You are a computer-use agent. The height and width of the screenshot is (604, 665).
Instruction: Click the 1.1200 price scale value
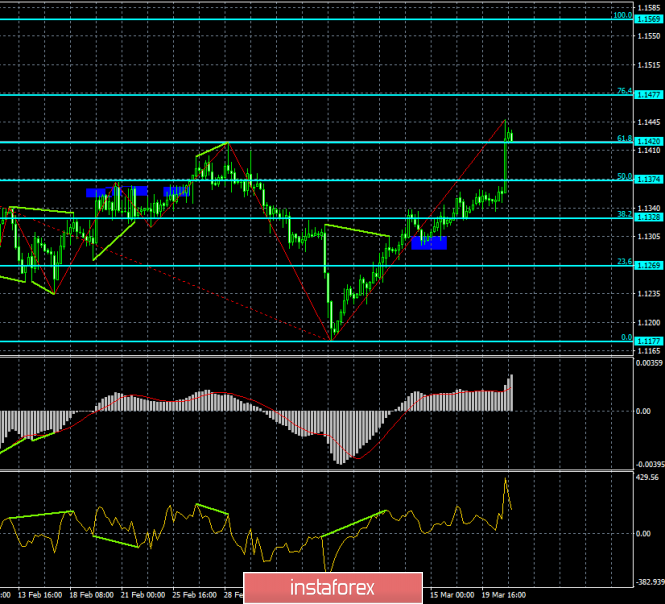pos(649,323)
